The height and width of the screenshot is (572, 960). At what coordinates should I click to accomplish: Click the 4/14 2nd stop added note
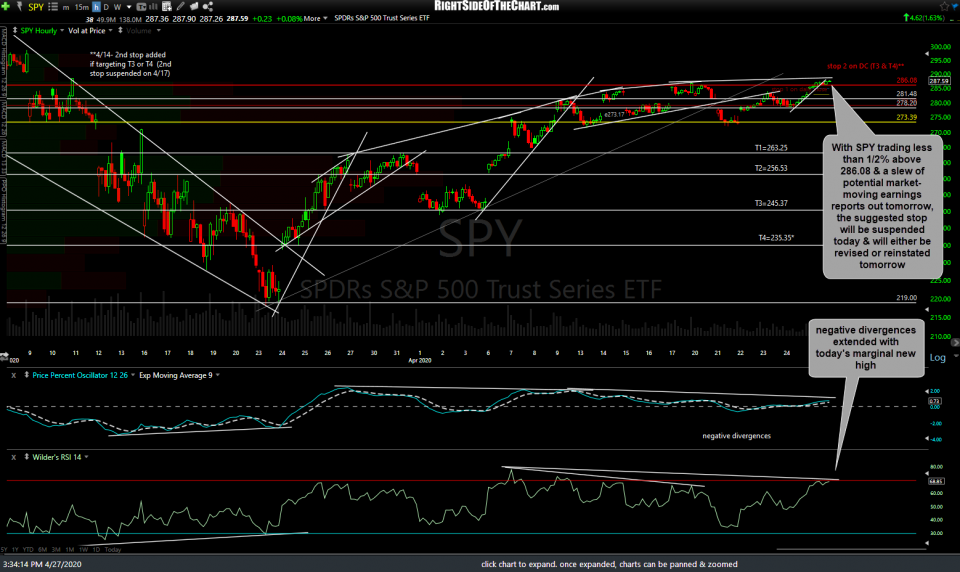click(x=130, y=64)
